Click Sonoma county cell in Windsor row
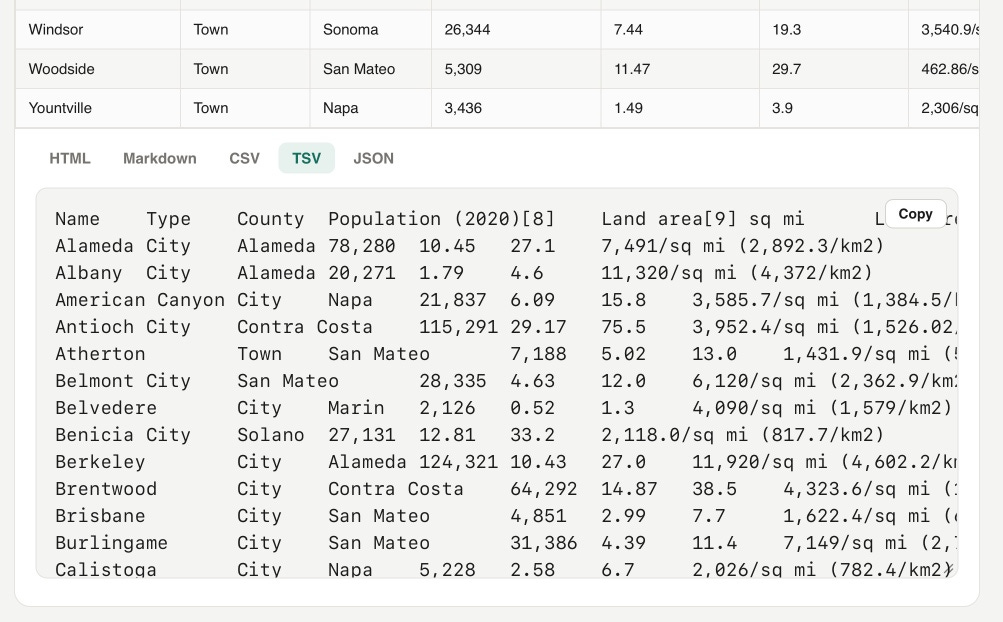The width and height of the screenshot is (1003, 622). [x=371, y=29]
